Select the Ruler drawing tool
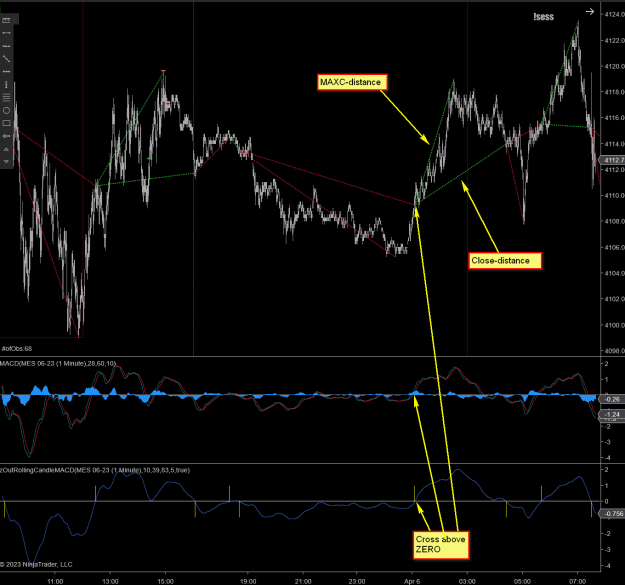 click(x=6, y=20)
